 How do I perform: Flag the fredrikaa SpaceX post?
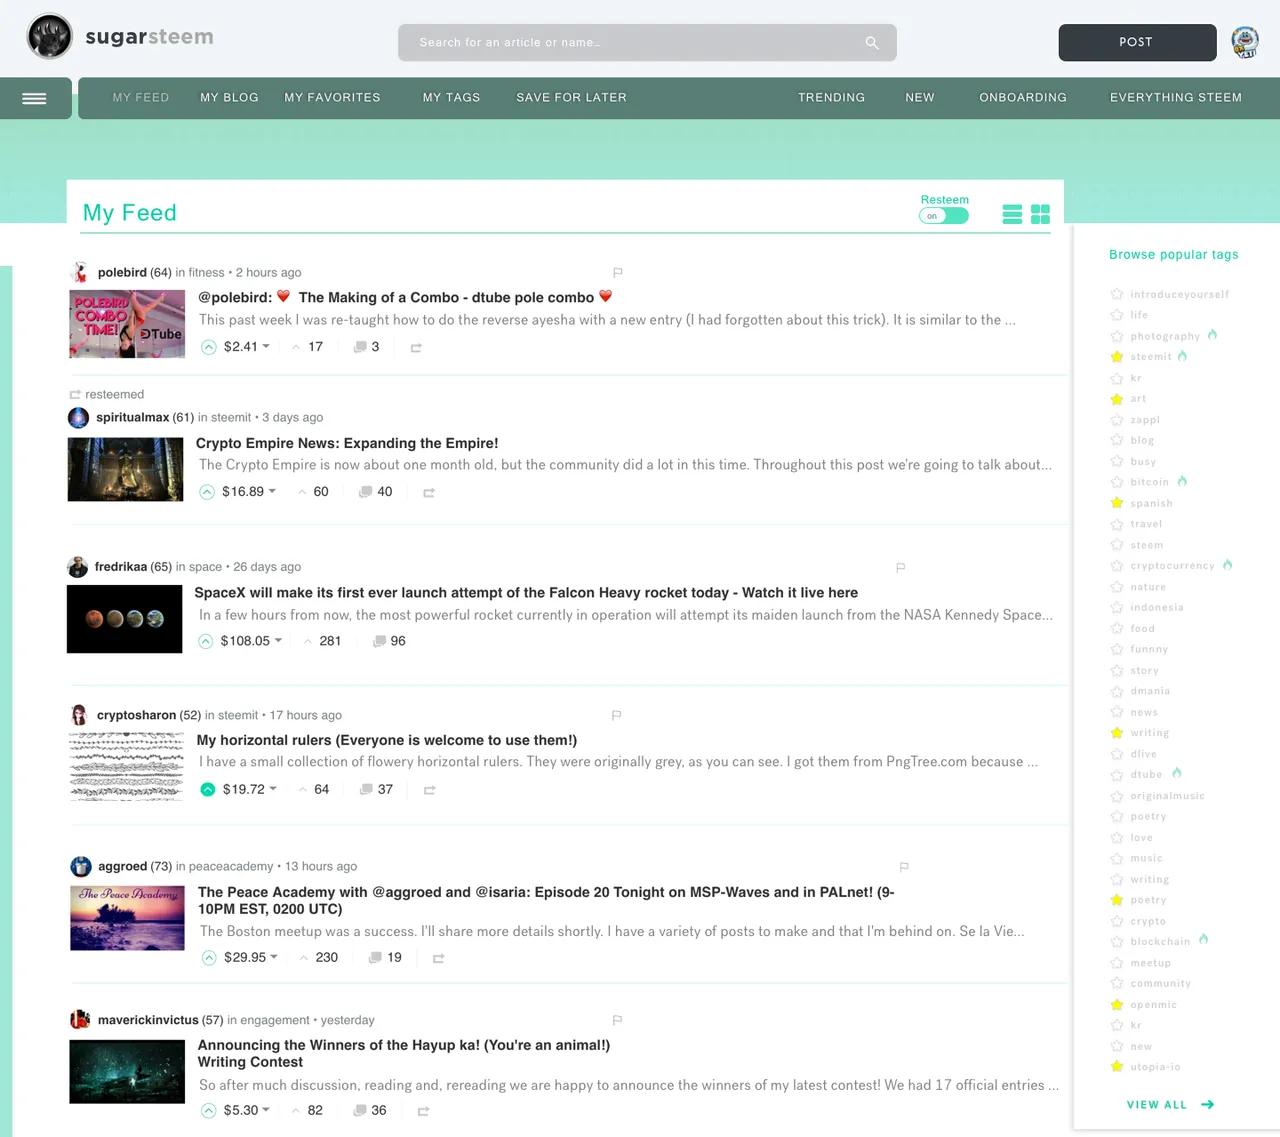point(900,567)
